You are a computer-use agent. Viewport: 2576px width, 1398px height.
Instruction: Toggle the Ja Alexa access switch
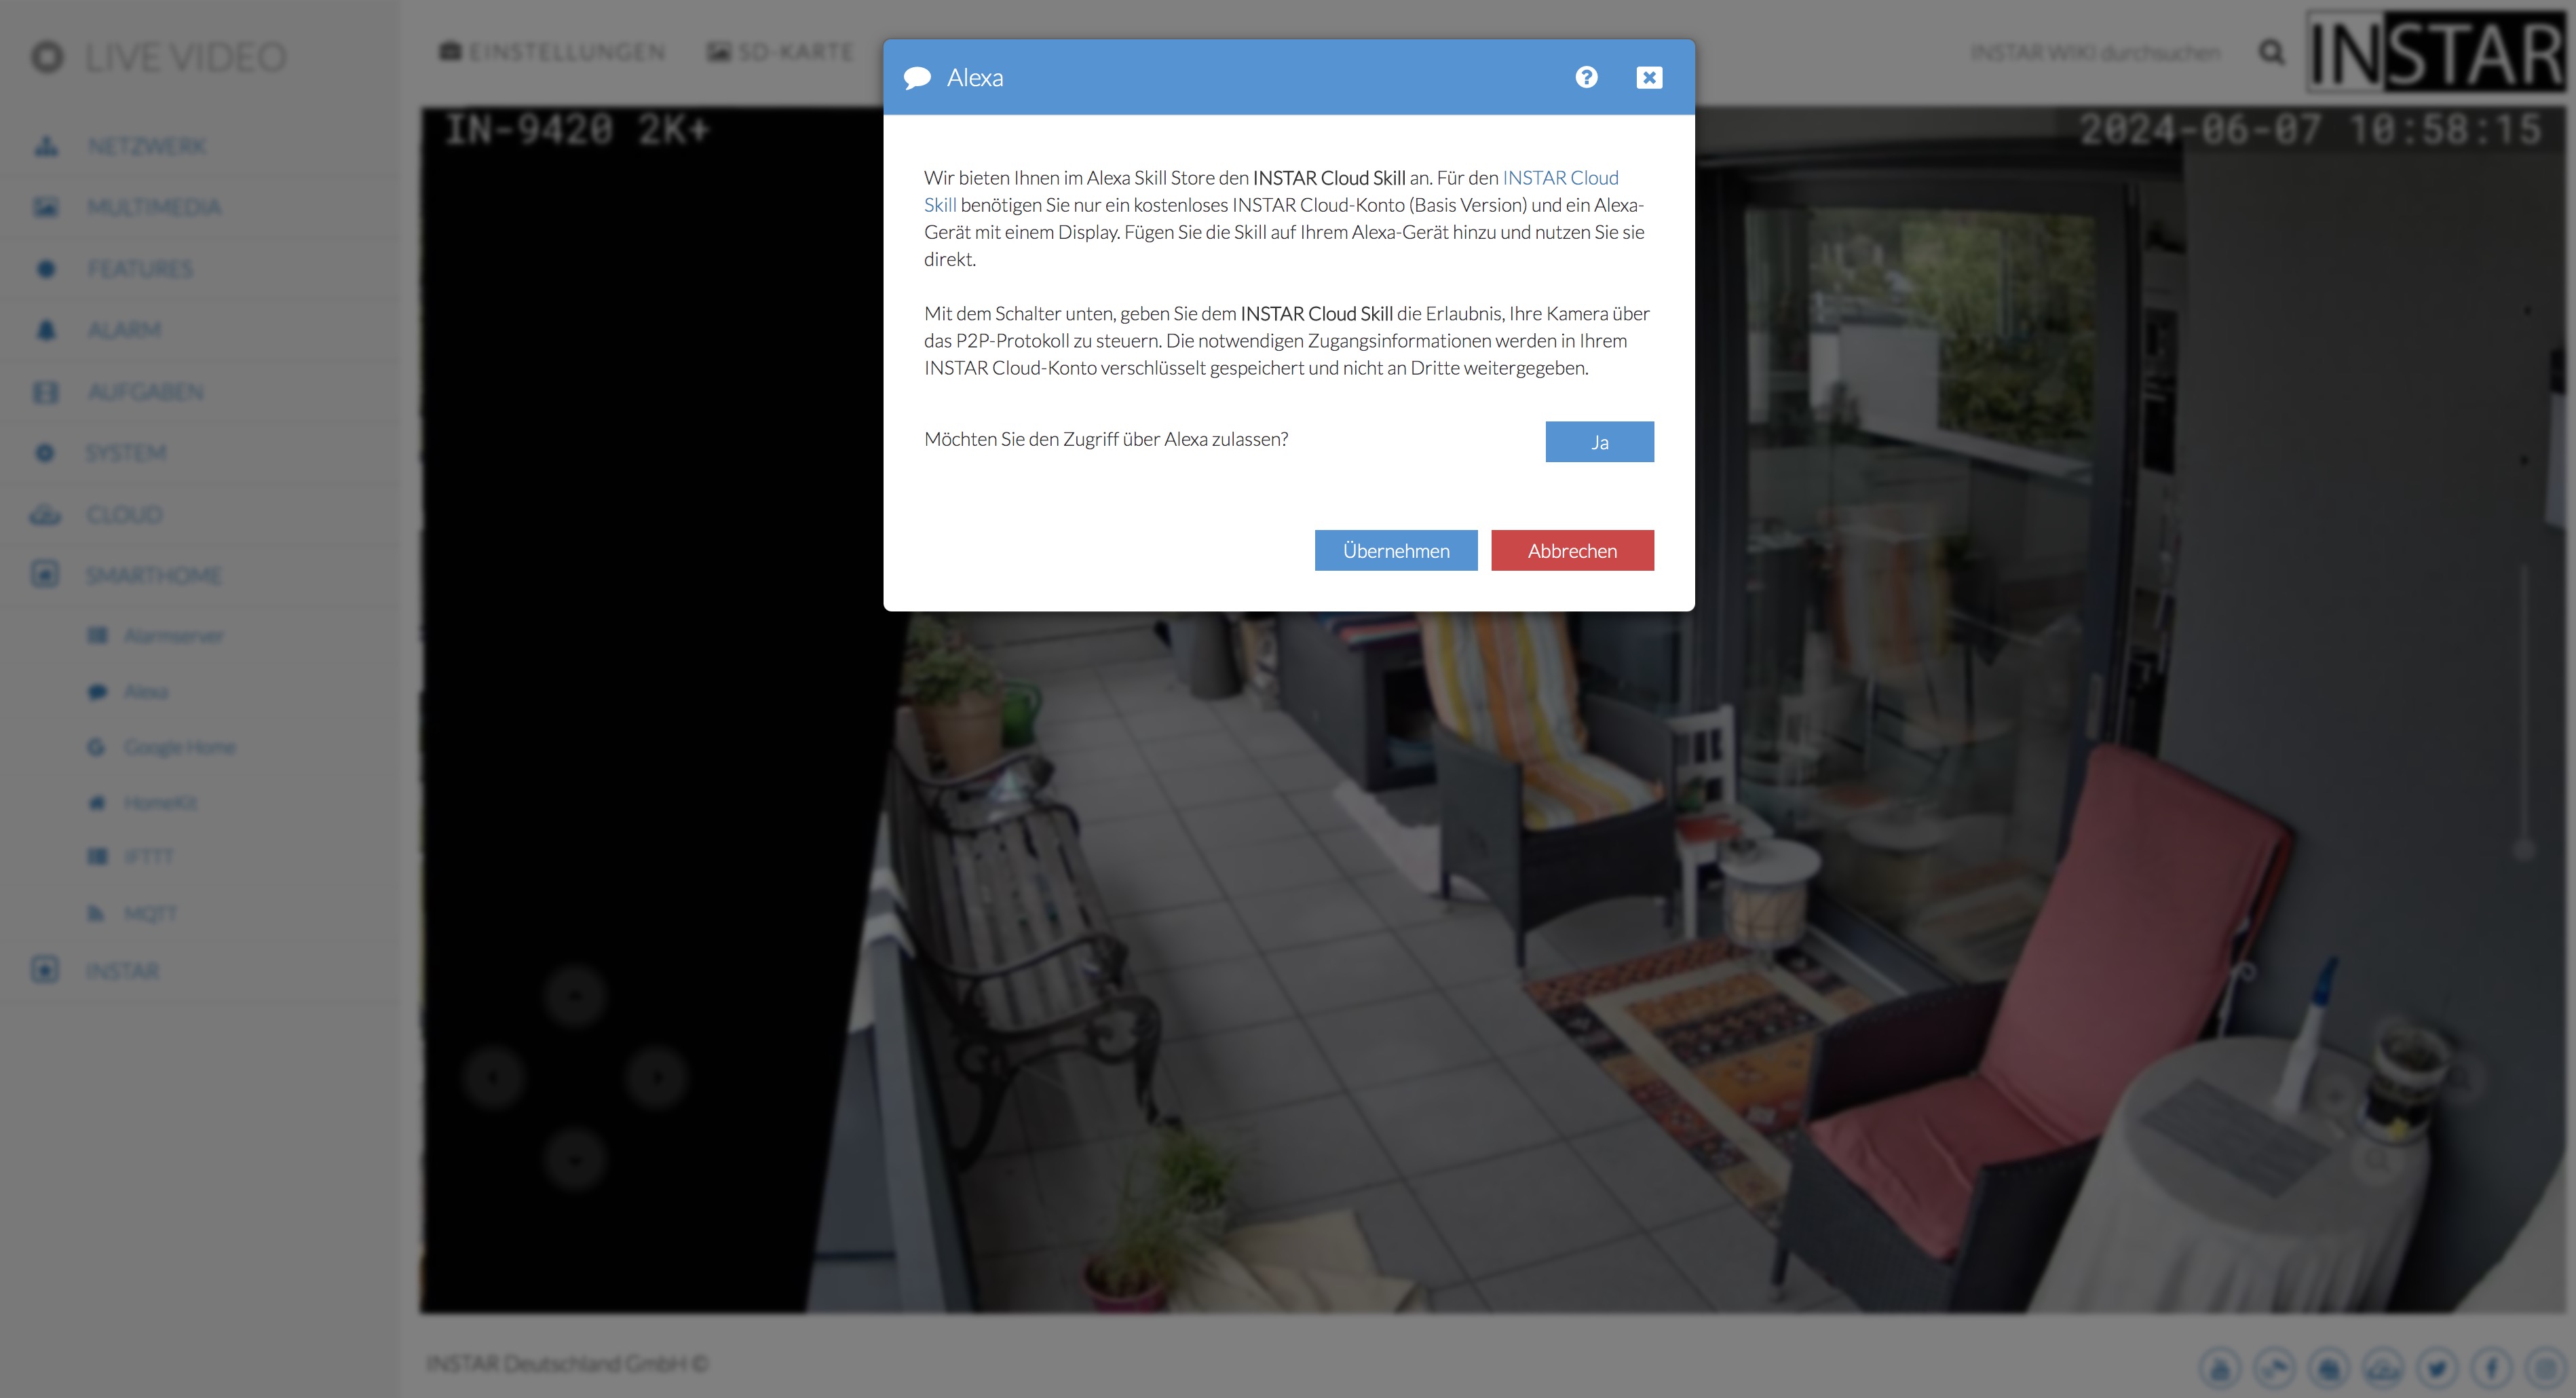point(1599,442)
